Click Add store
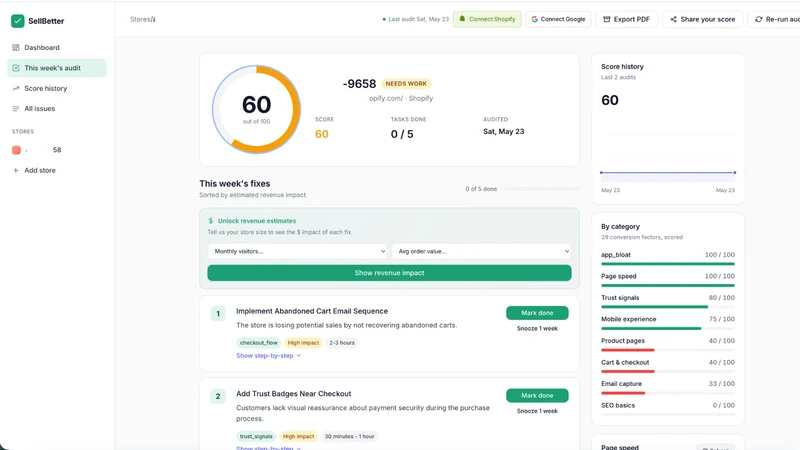This screenshot has height=450, width=800. [x=40, y=170]
